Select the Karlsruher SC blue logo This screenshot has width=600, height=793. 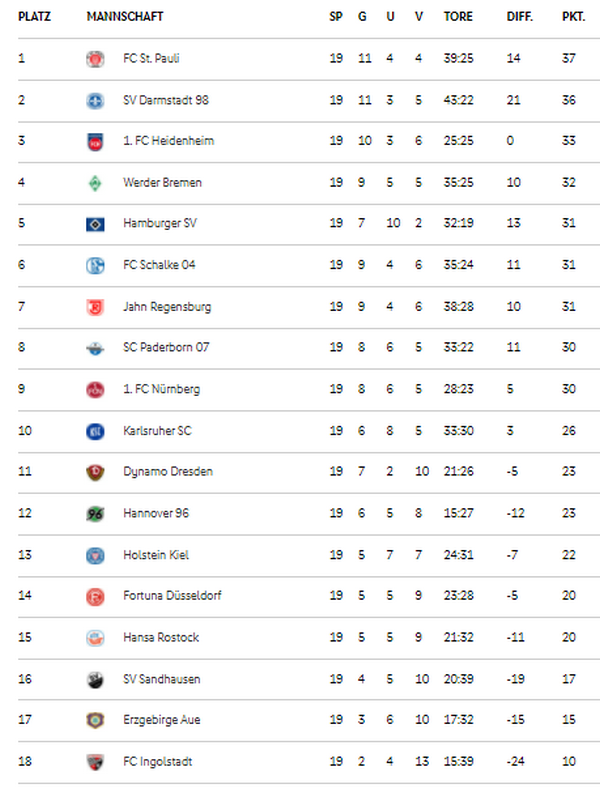pyautogui.click(x=95, y=431)
